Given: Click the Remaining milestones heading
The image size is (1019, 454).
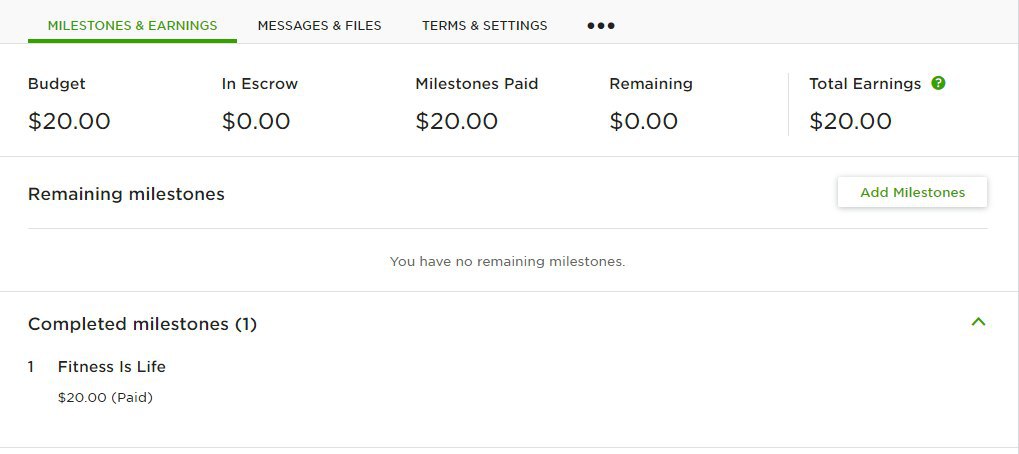Looking at the screenshot, I should 126,194.
